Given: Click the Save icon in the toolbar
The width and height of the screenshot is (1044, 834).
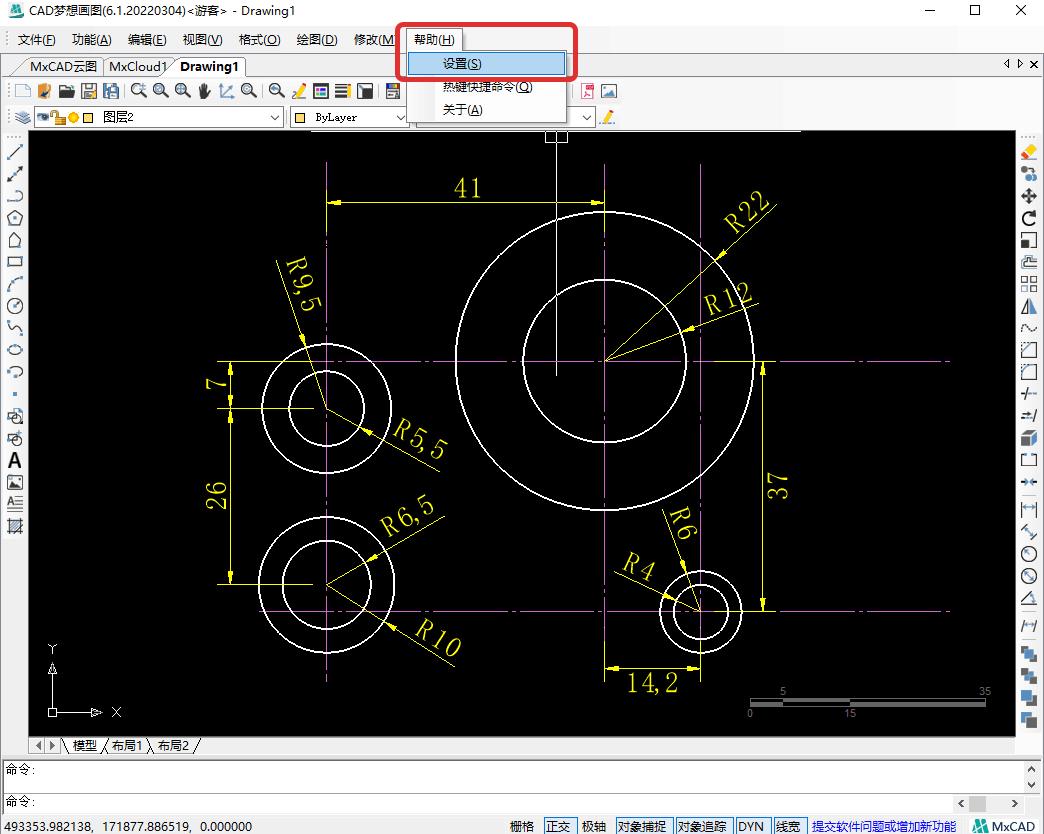Looking at the screenshot, I should [88, 90].
